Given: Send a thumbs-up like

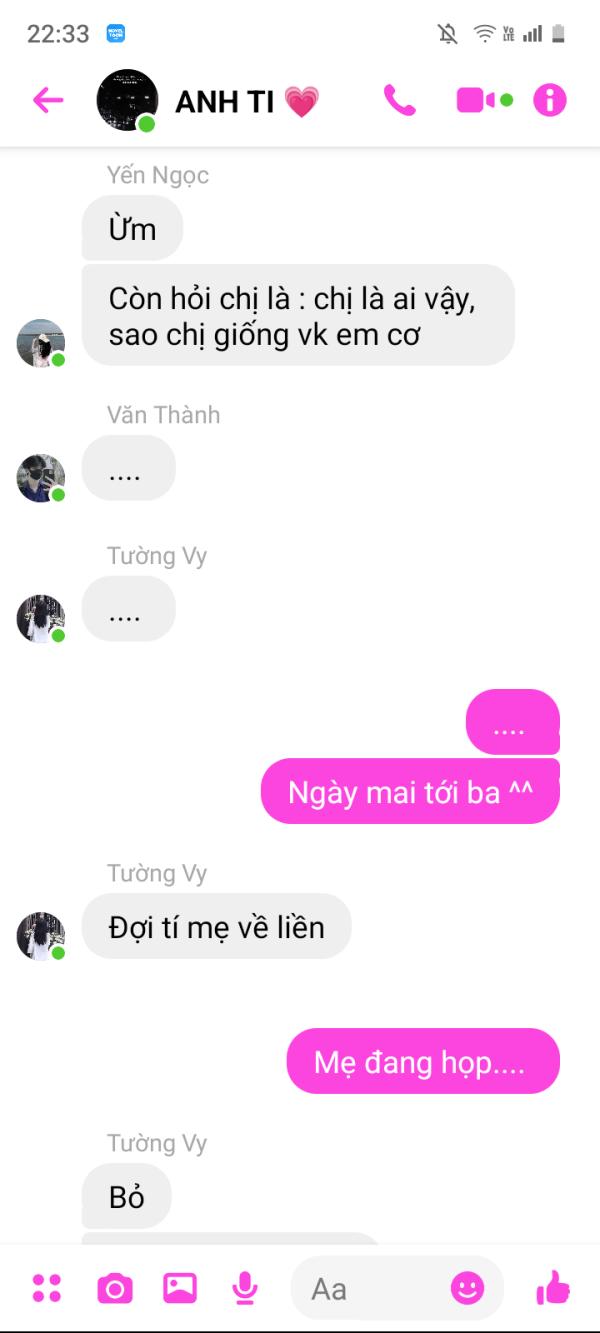Looking at the screenshot, I should pyautogui.click(x=553, y=1288).
